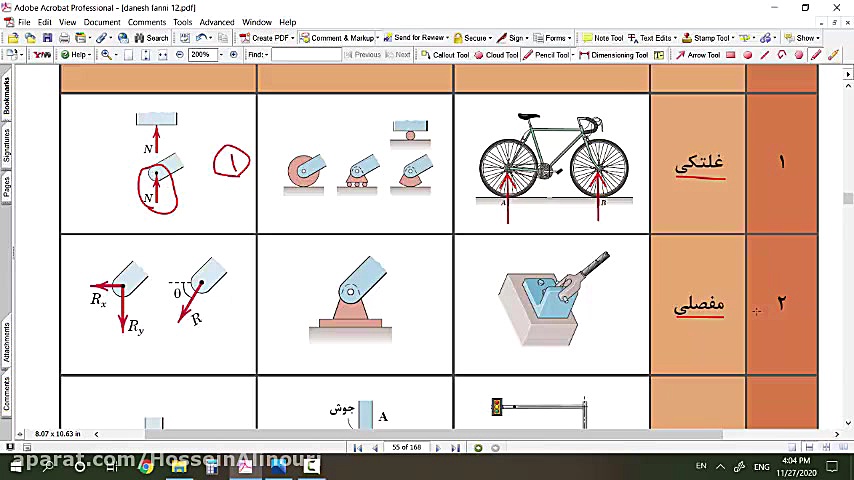Select the filled Polygon tool

pos(799,55)
